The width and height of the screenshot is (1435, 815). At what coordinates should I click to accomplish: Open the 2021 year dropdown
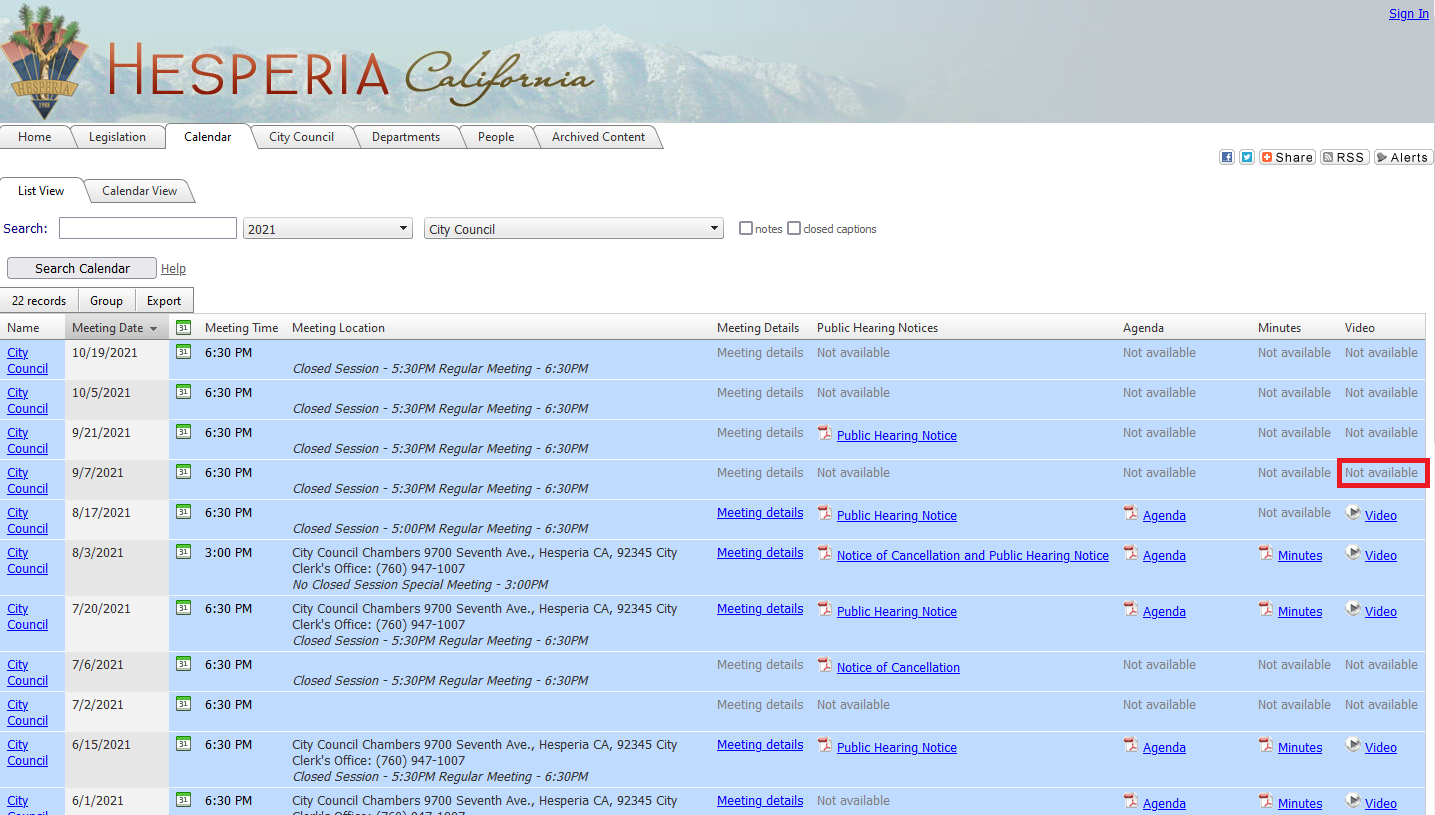tap(328, 229)
